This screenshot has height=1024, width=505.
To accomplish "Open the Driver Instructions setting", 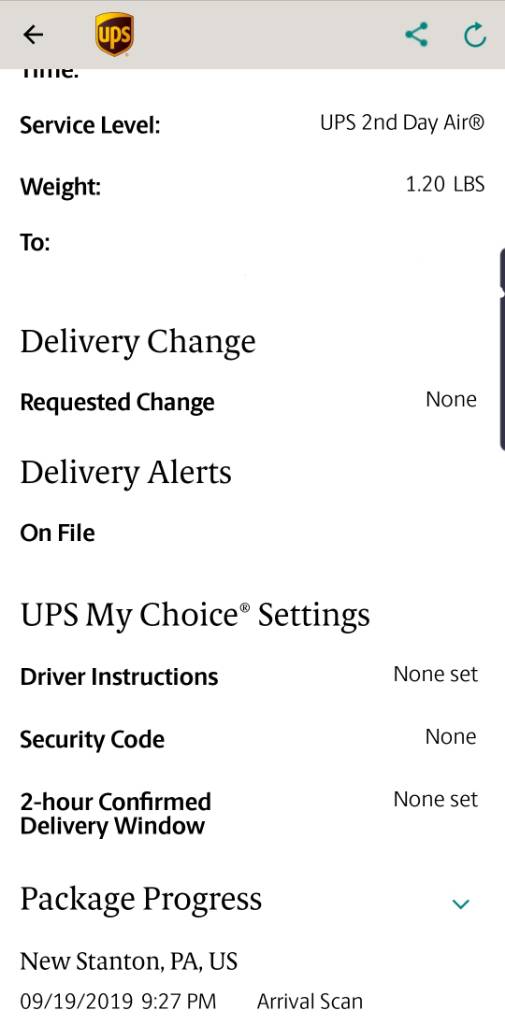I will [252, 676].
